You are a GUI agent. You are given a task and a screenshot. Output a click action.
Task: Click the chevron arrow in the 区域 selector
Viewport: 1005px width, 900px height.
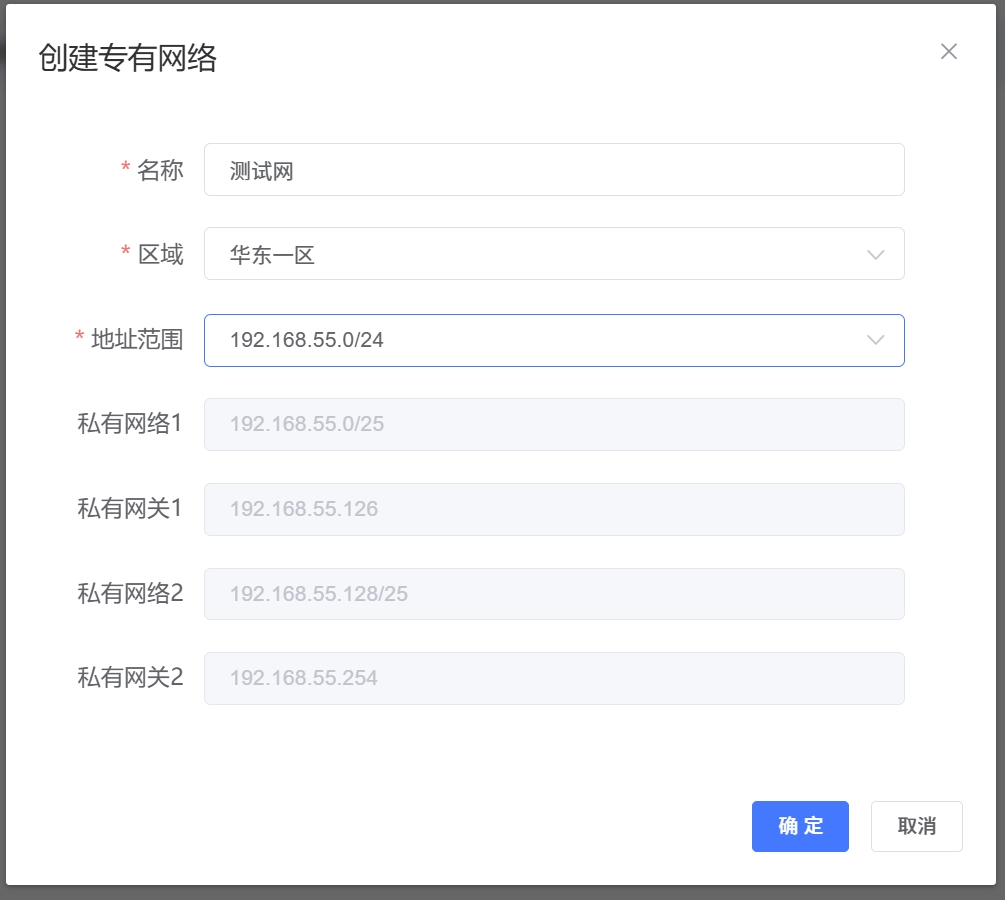click(x=876, y=255)
